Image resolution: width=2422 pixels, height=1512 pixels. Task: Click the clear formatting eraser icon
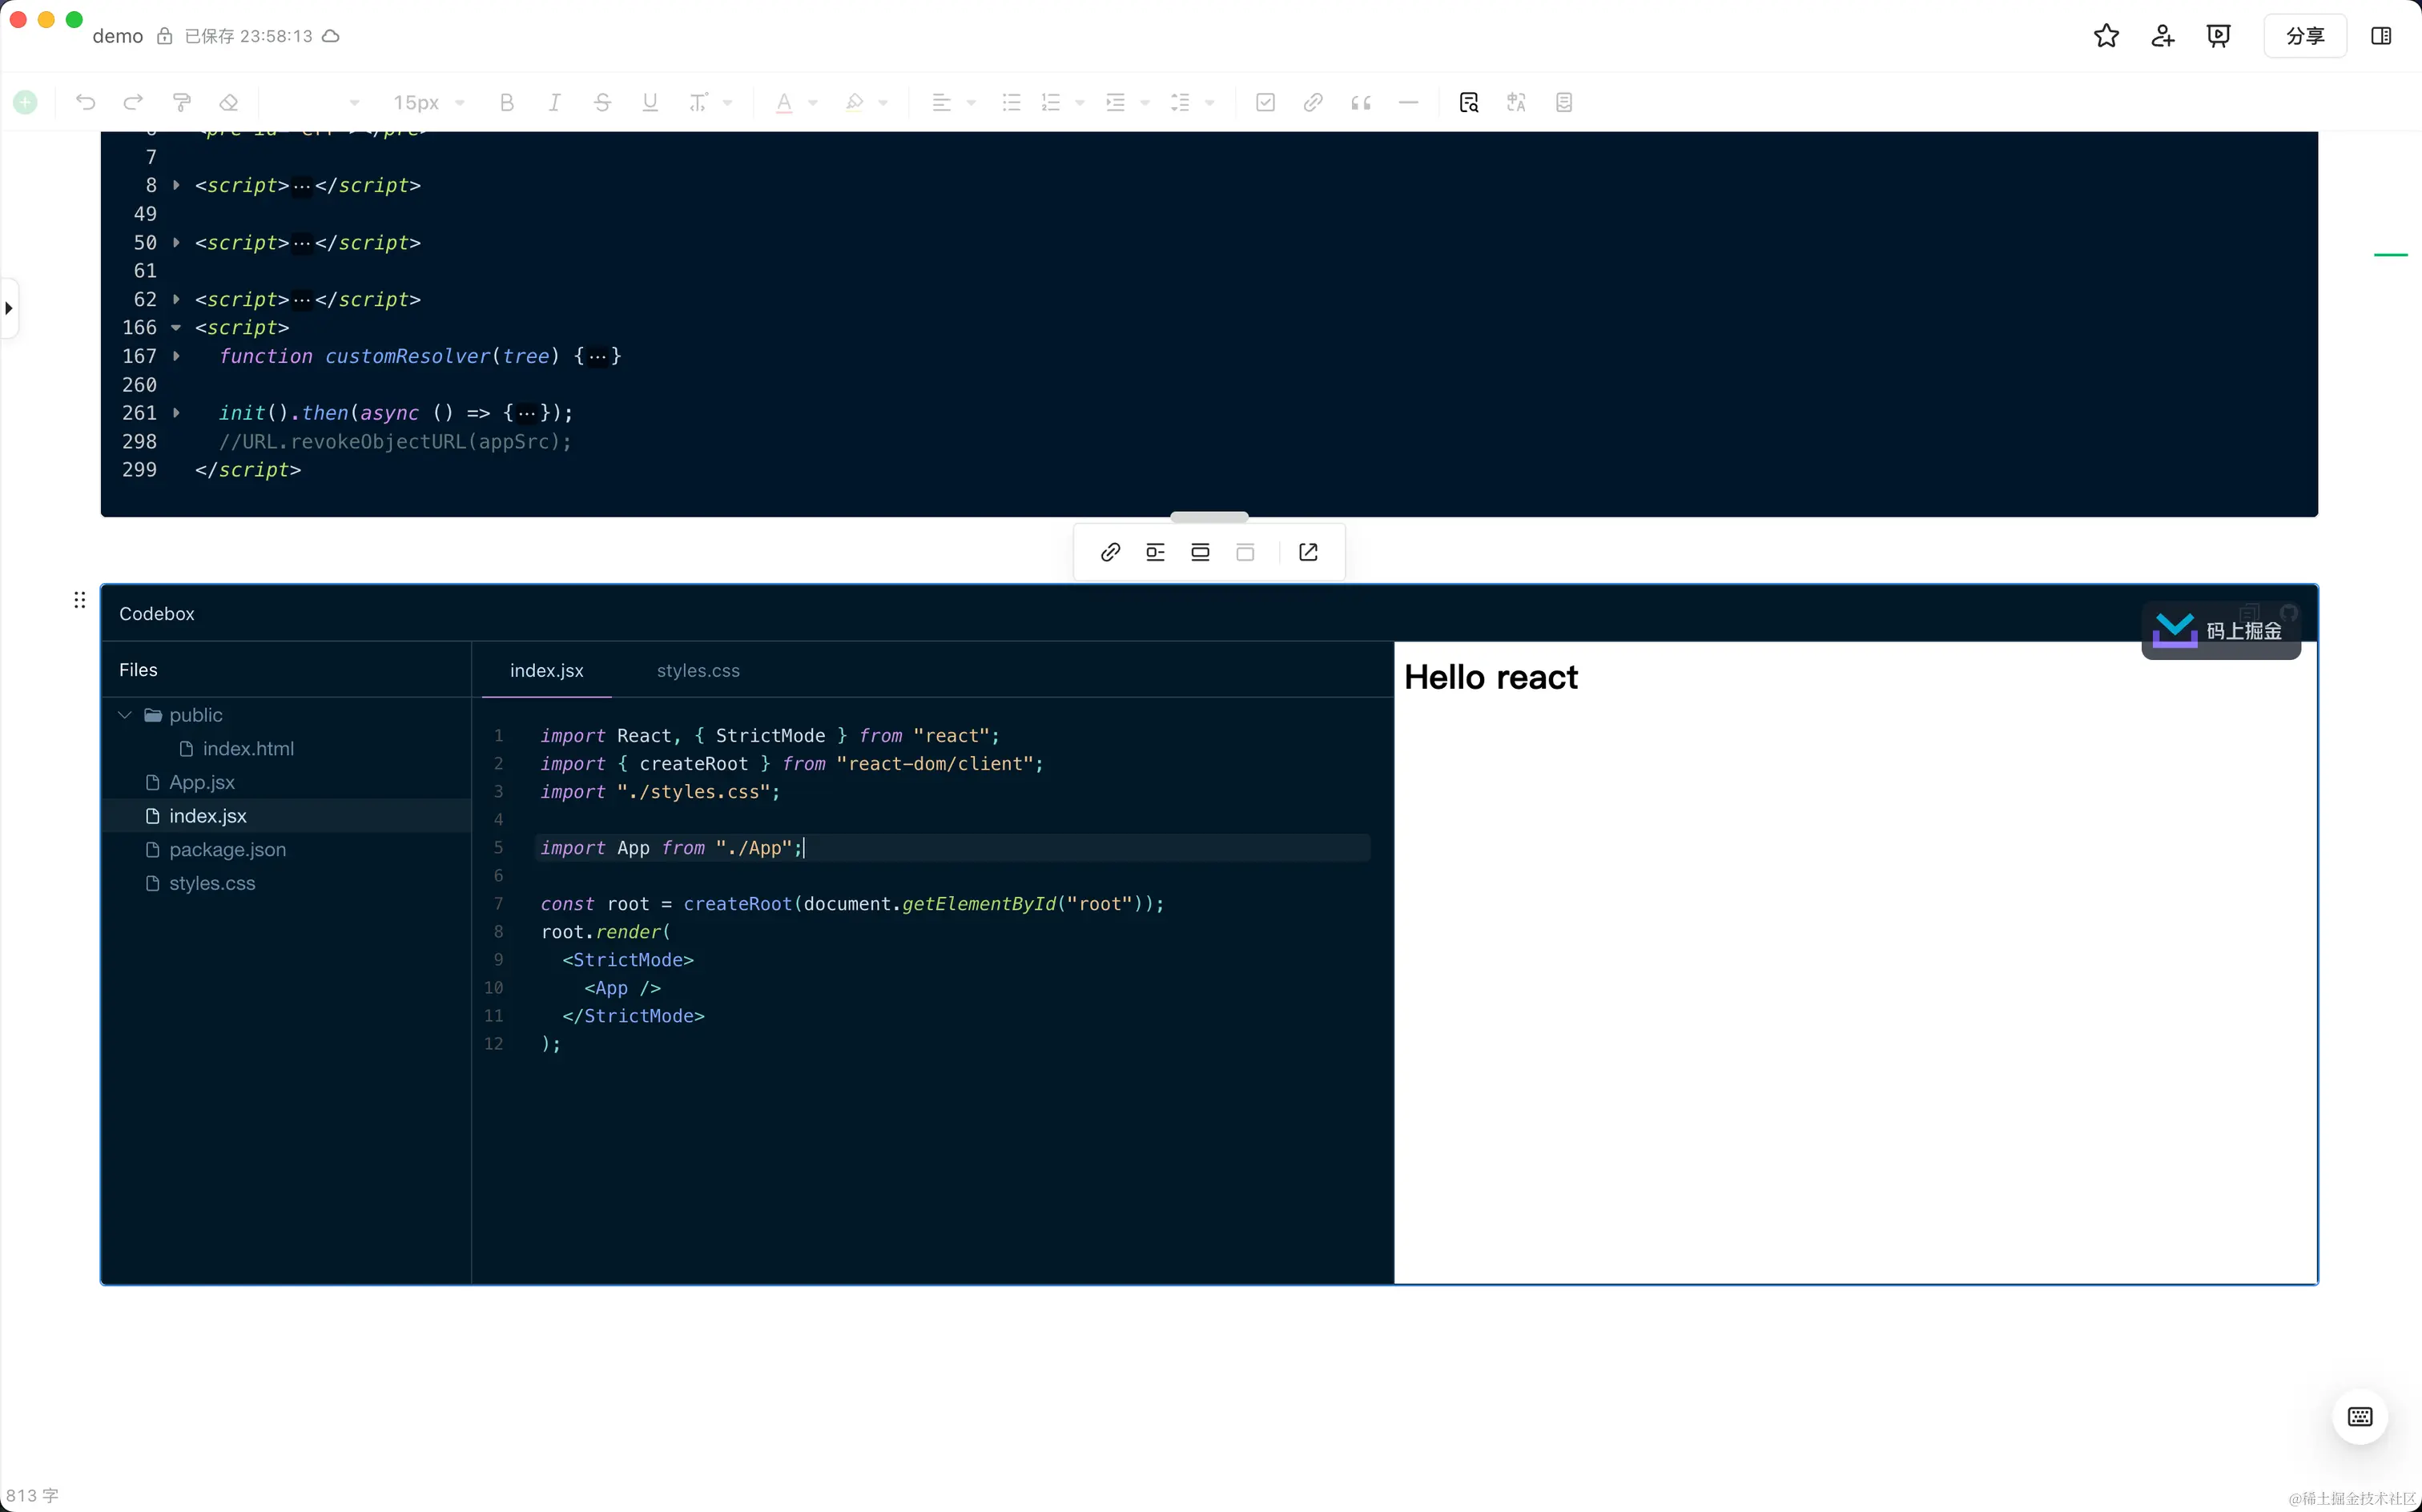tap(229, 102)
